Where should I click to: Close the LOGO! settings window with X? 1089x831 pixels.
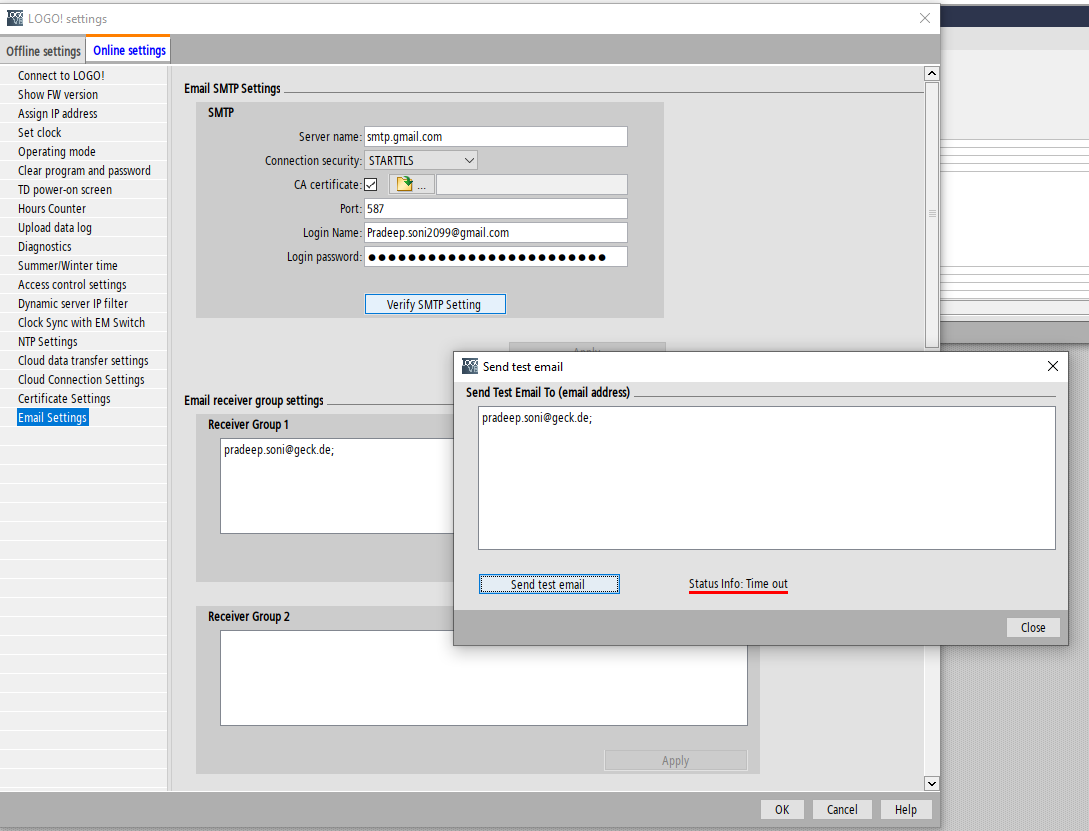click(924, 18)
